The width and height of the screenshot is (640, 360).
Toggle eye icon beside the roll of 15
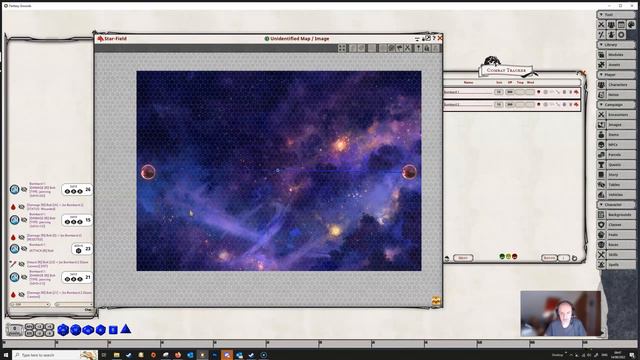pos(24,220)
